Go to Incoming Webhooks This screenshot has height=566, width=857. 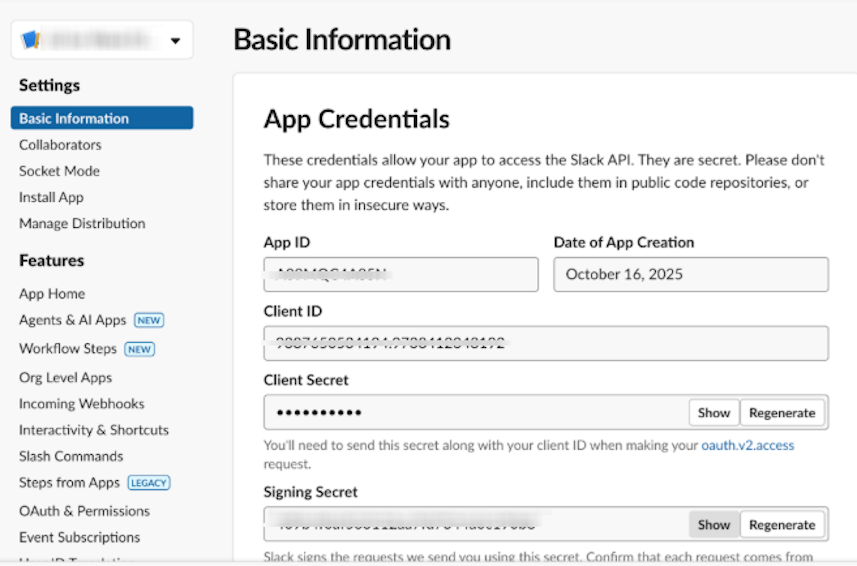coord(81,404)
